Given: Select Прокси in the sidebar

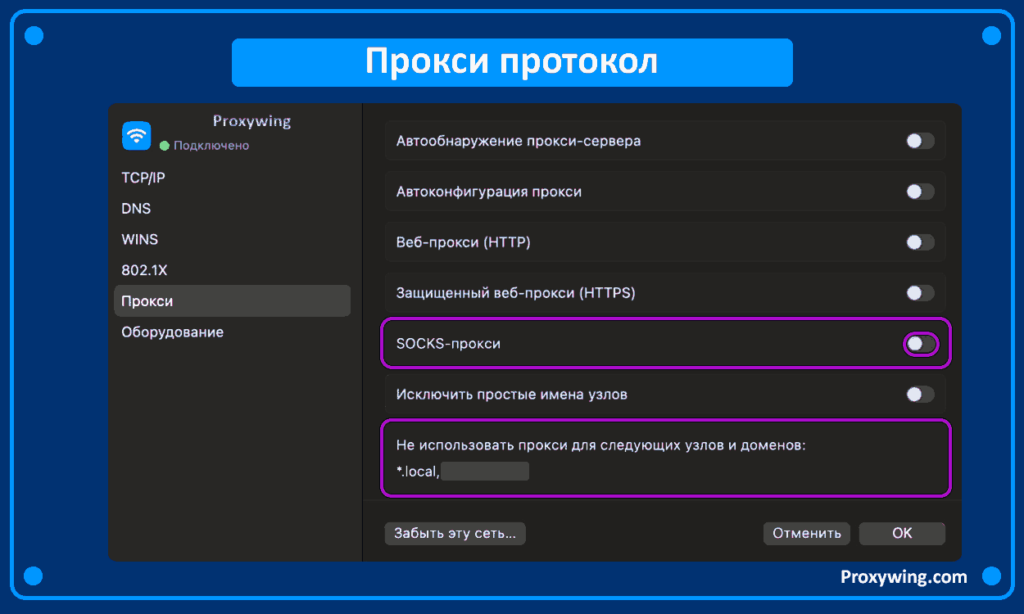Looking at the screenshot, I should [232, 301].
